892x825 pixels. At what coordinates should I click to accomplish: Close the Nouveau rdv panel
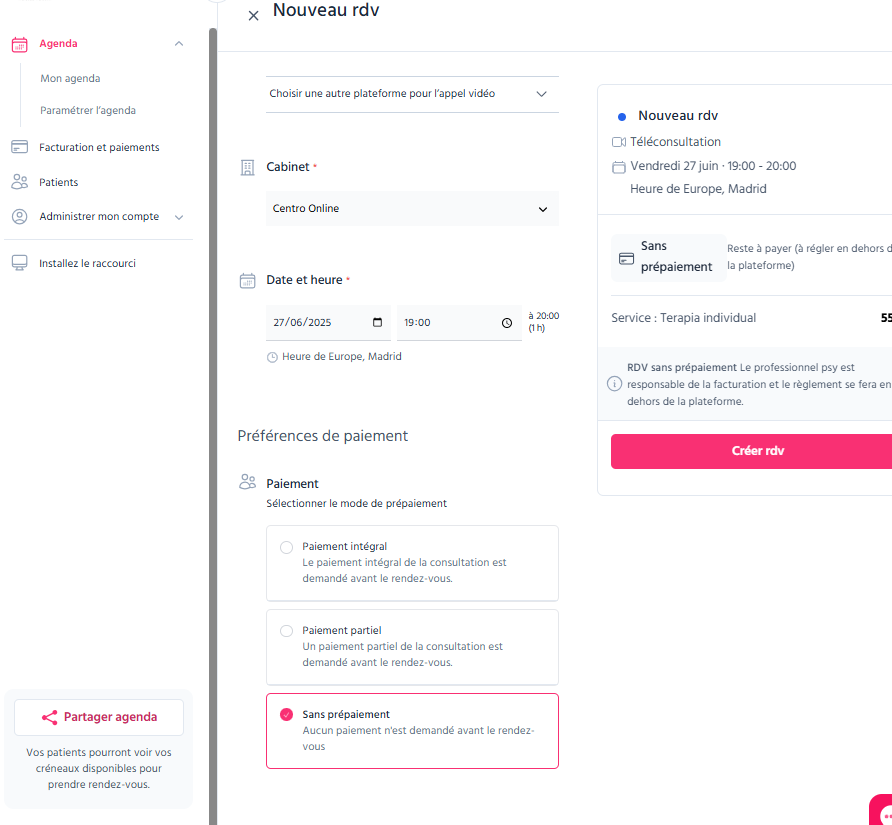(254, 16)
